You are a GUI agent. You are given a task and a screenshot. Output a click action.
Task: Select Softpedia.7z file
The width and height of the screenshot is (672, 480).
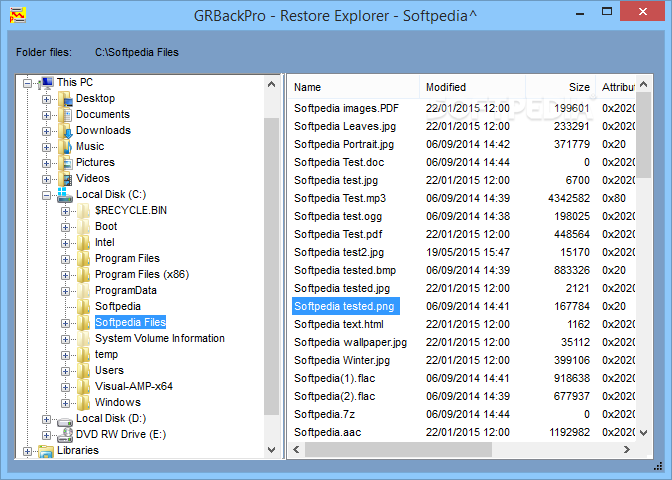coord(324,414)
